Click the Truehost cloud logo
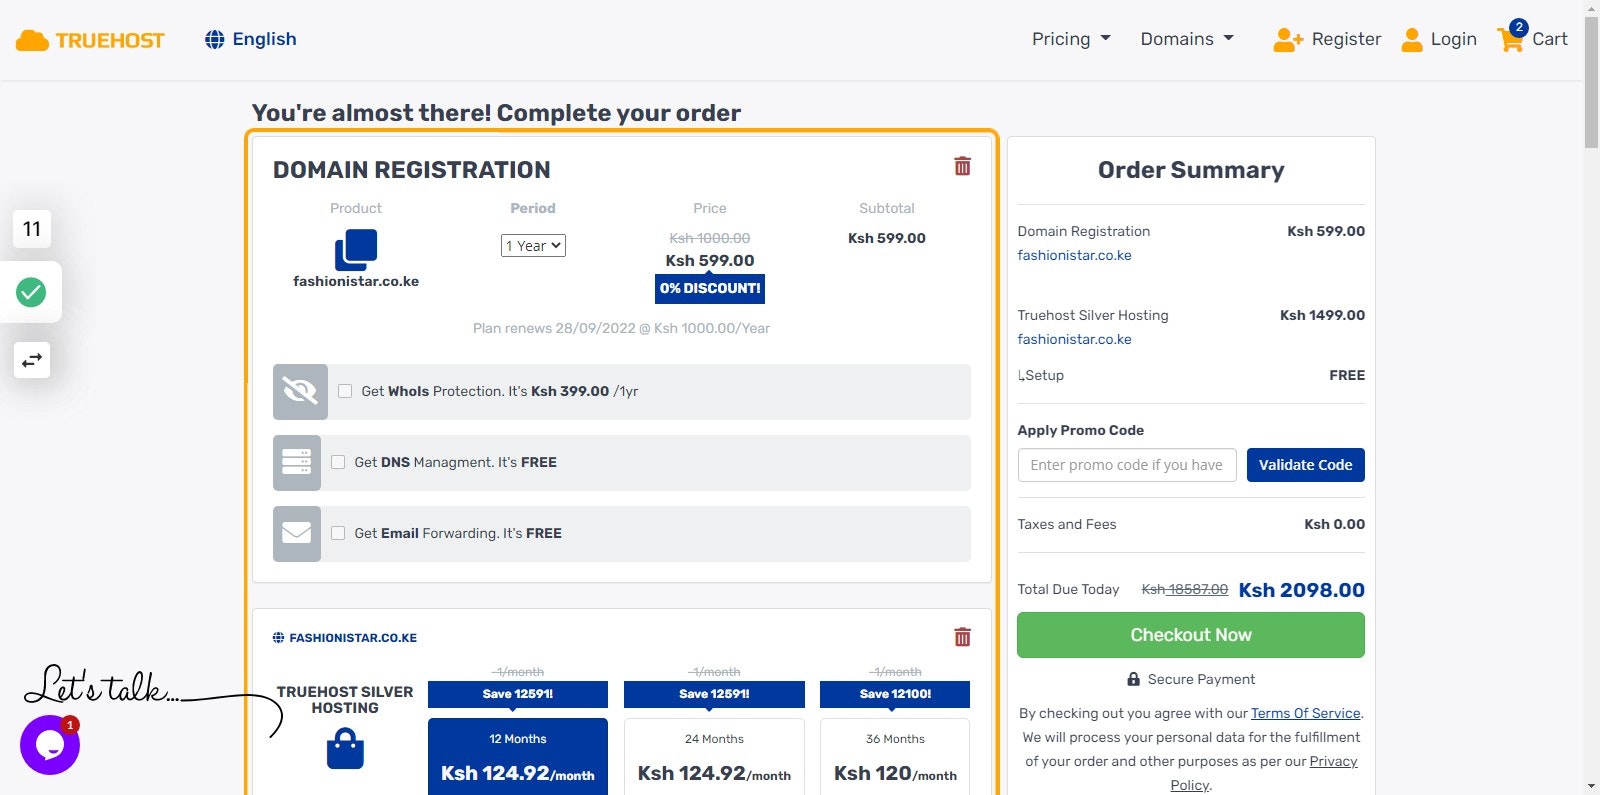 [90, 40]
